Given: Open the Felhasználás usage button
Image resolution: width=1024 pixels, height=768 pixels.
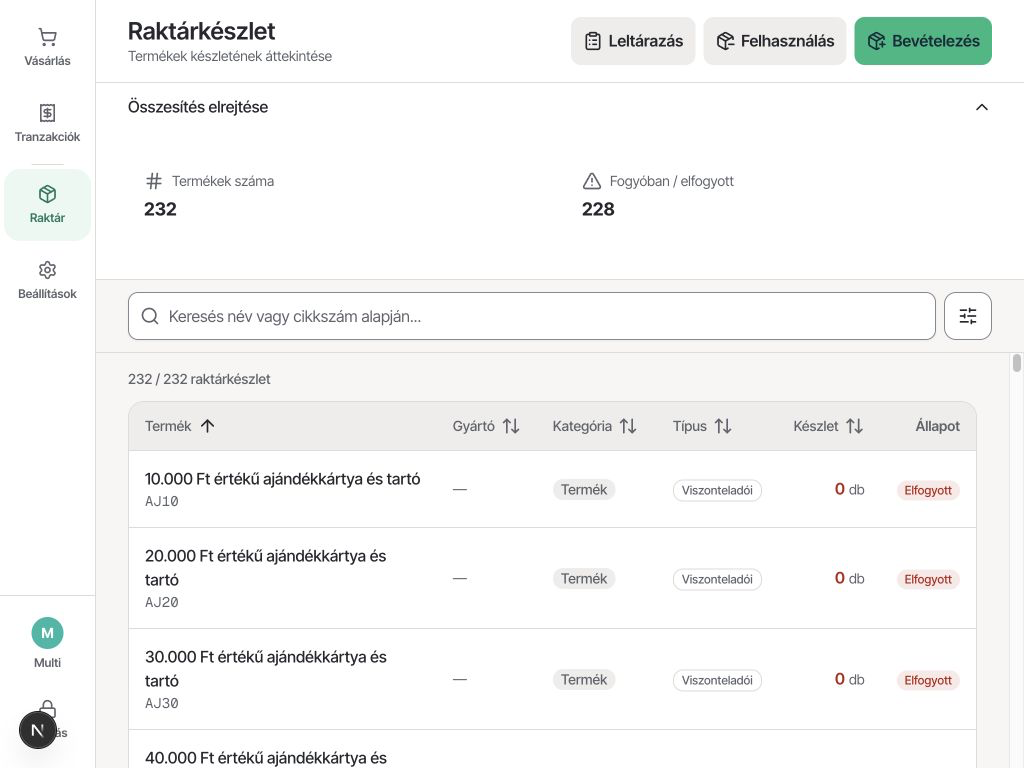Looking at the screenshot, I should point(775,41).
